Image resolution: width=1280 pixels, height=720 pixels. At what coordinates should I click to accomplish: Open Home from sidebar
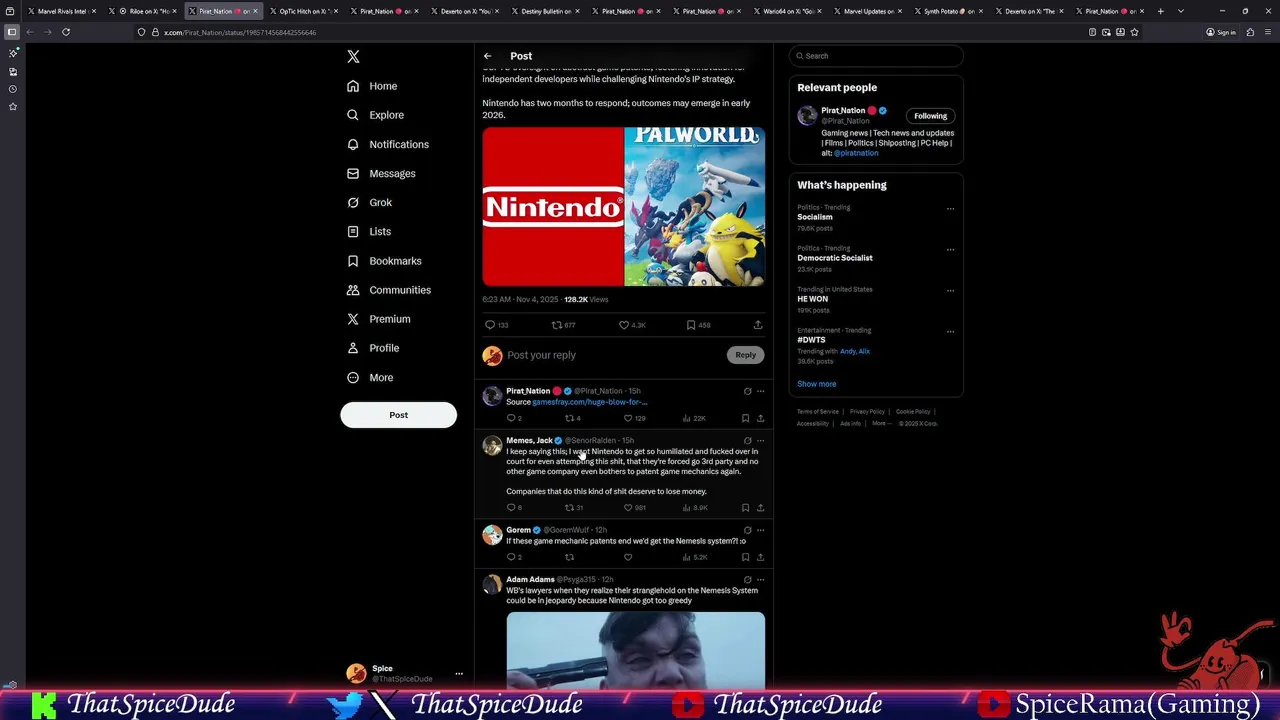point(372,86)
